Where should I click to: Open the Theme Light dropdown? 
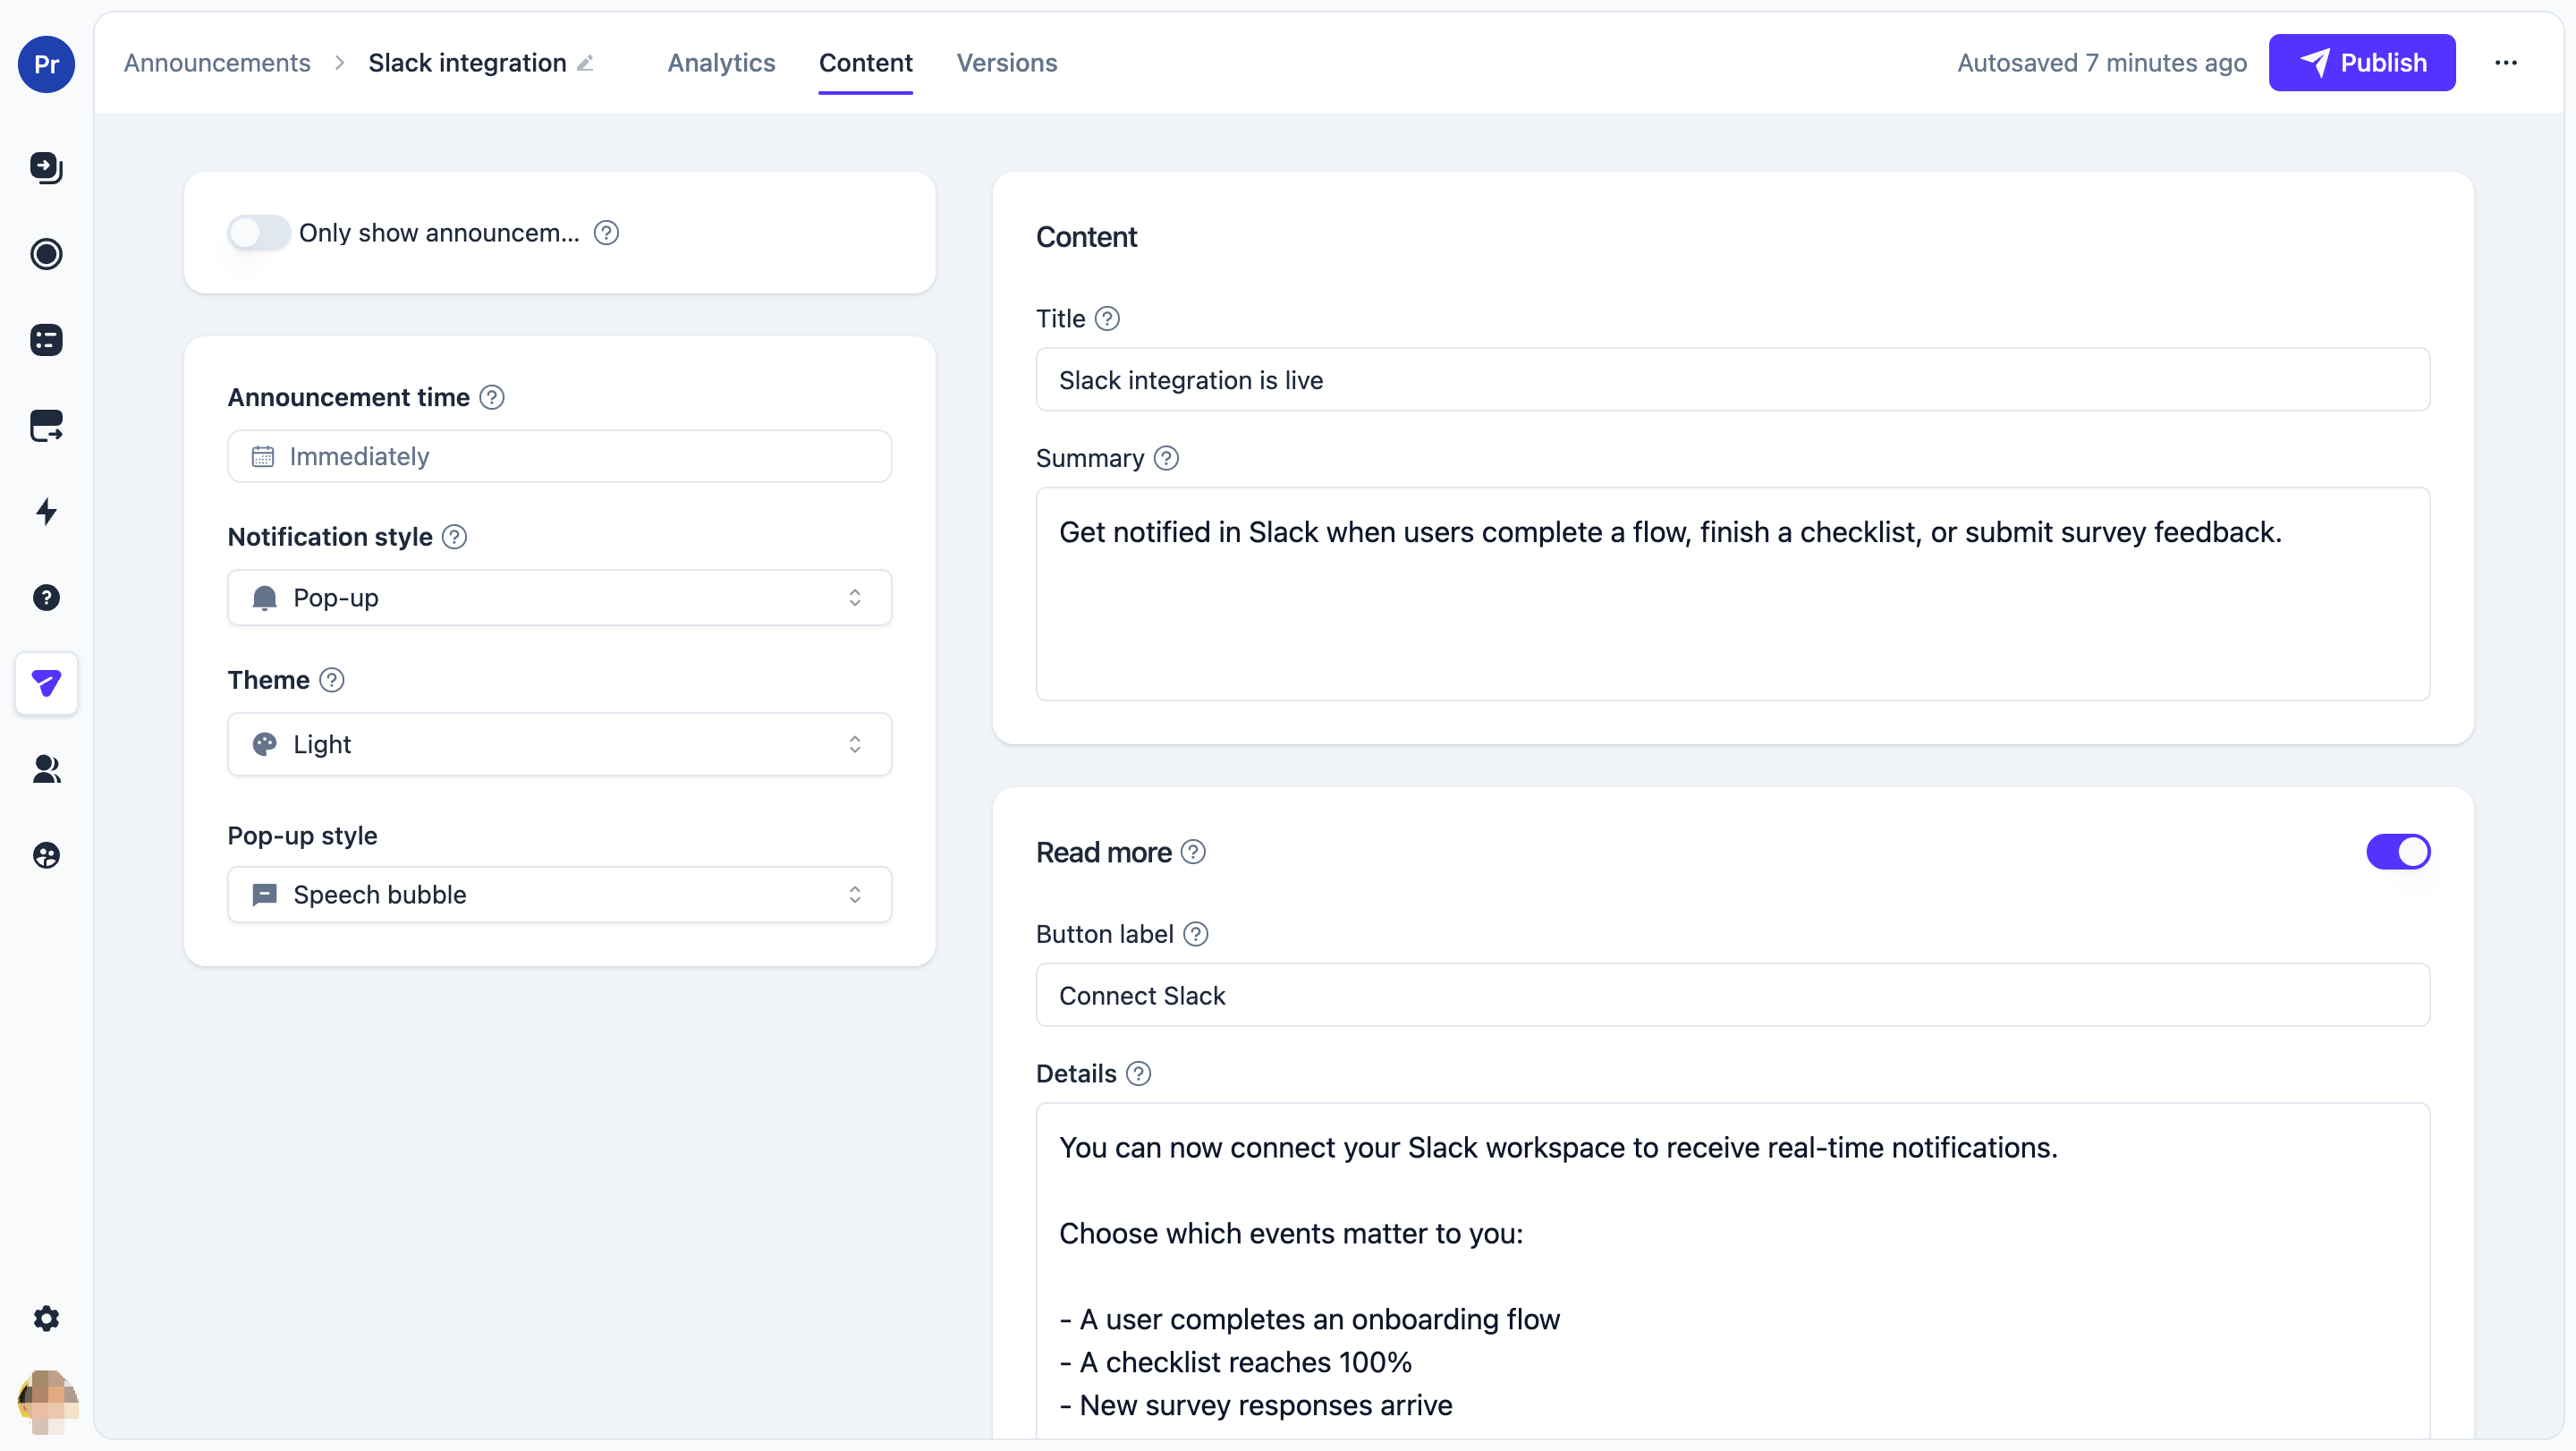click(x=560, y=744)
